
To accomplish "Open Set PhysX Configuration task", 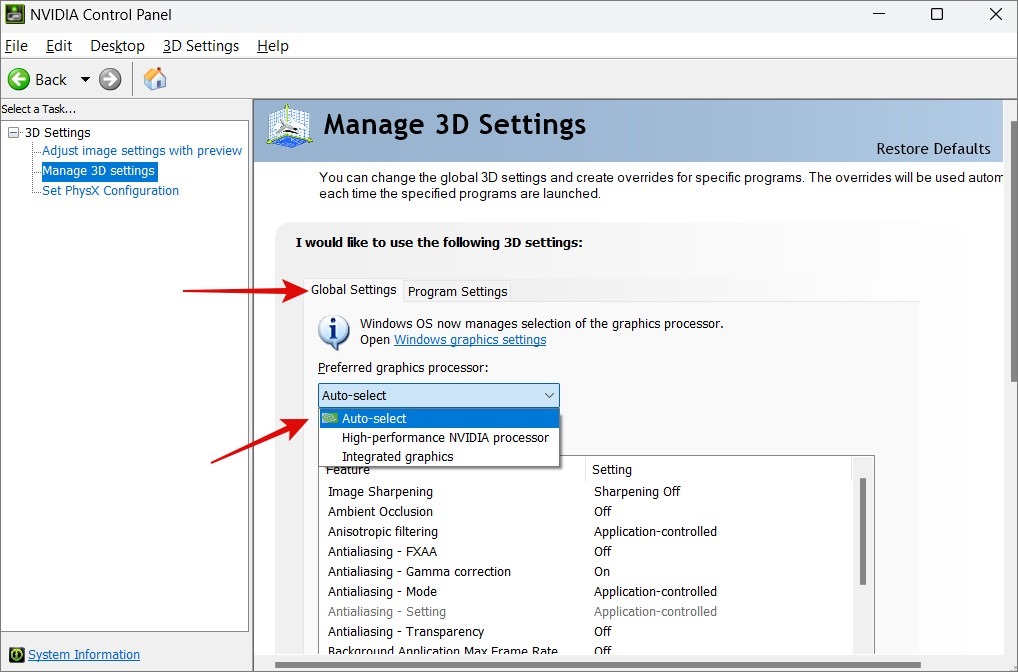I will (x=110, y=191).
